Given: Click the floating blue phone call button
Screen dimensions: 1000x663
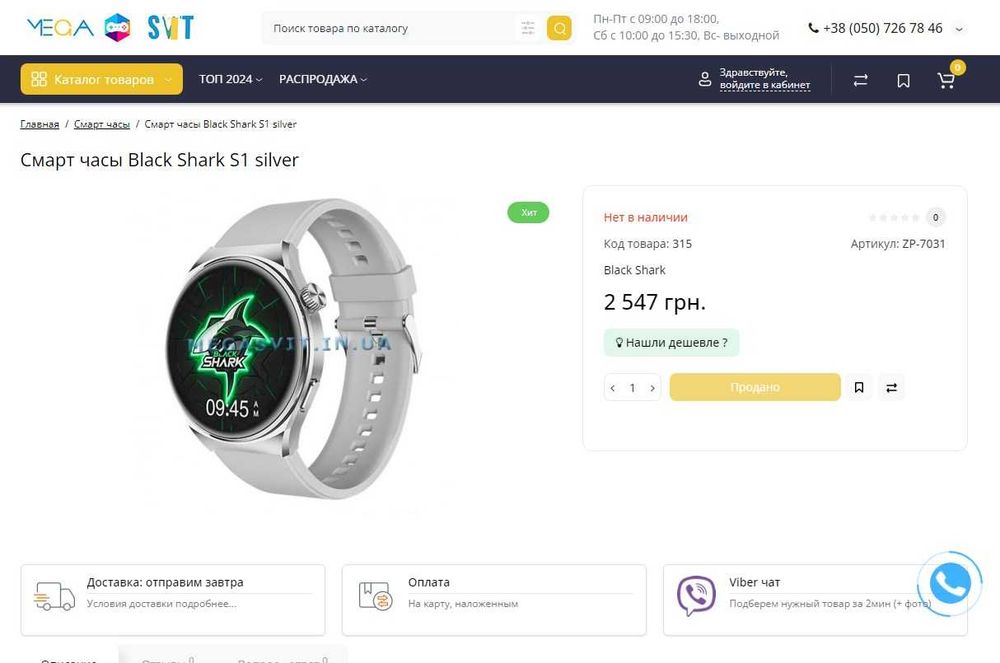Looking at the screenshot, I should coord(949,583).
